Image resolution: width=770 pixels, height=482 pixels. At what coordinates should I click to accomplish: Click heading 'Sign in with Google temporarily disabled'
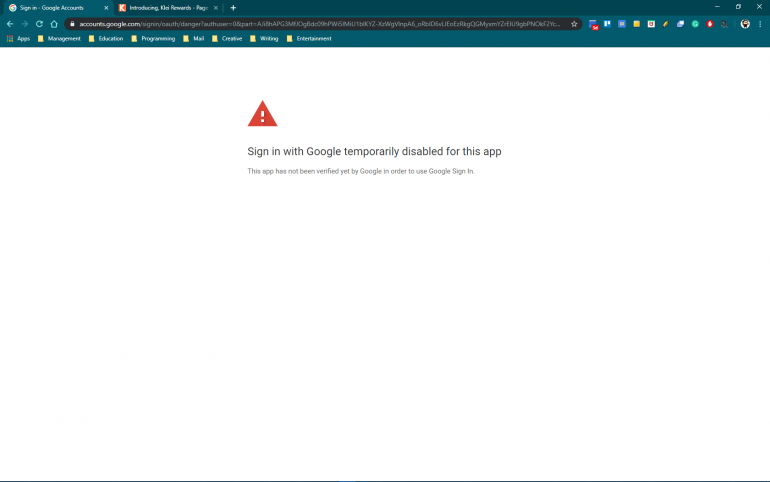pyautogui.click(x=374, y=151)
